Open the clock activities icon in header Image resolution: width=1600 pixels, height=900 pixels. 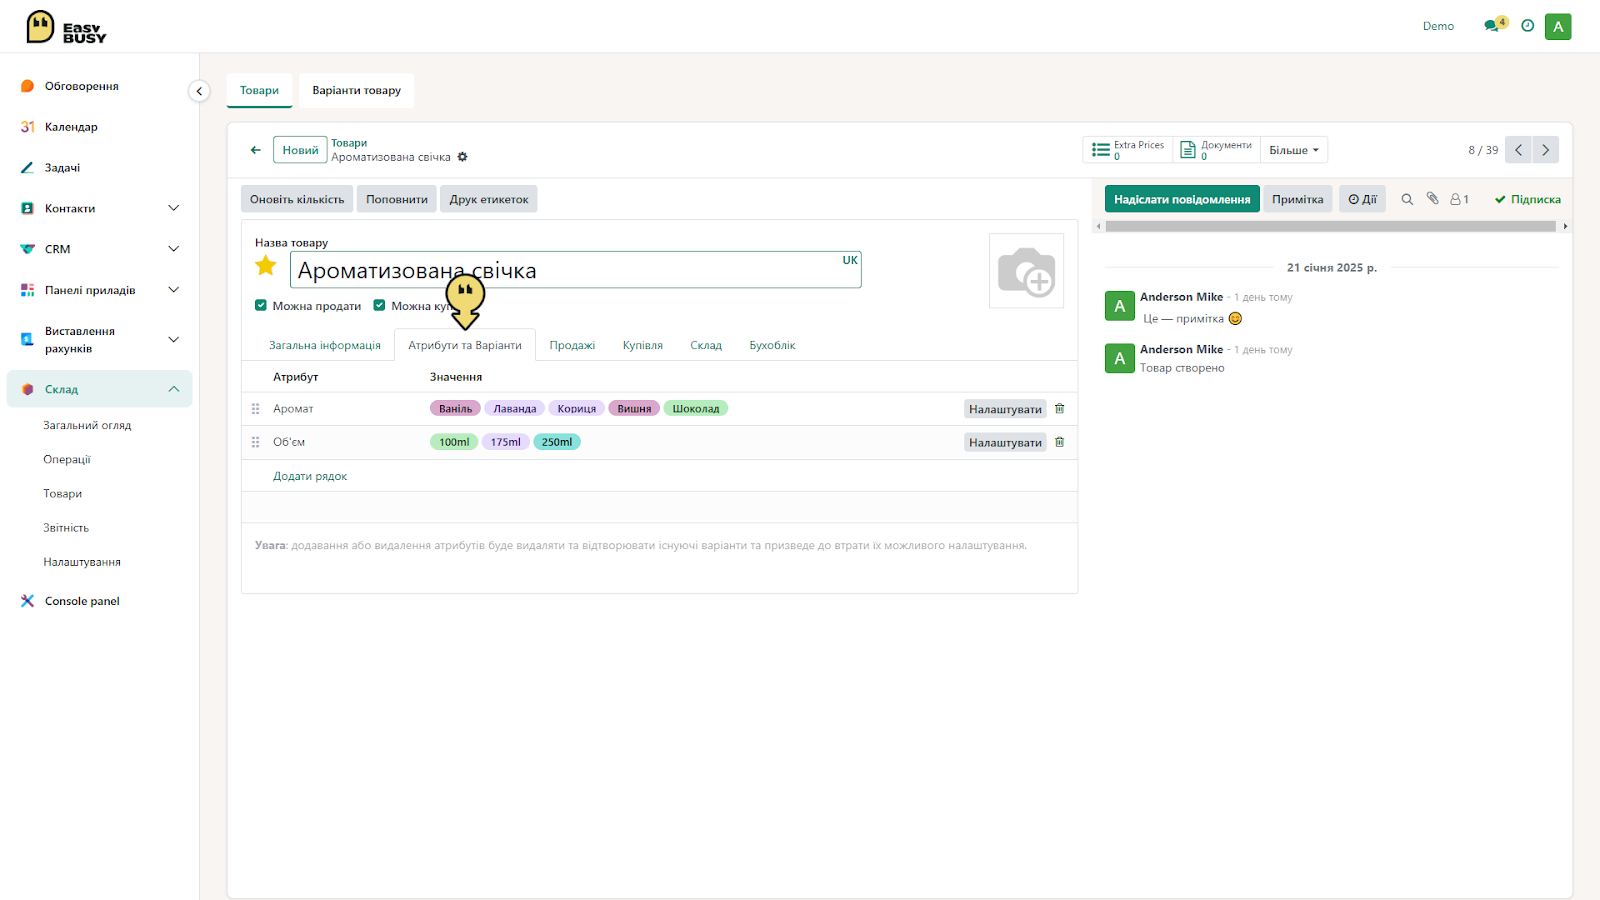pos(1527,26)
